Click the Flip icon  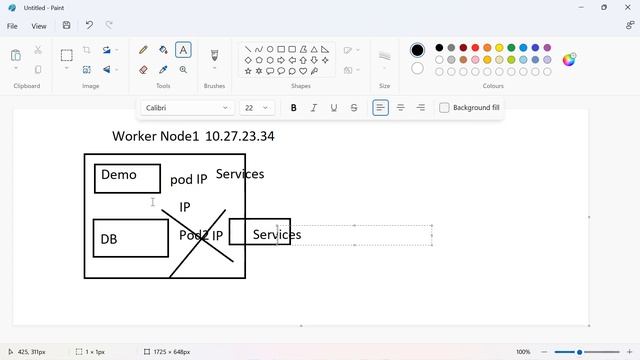tap(107, 70)
